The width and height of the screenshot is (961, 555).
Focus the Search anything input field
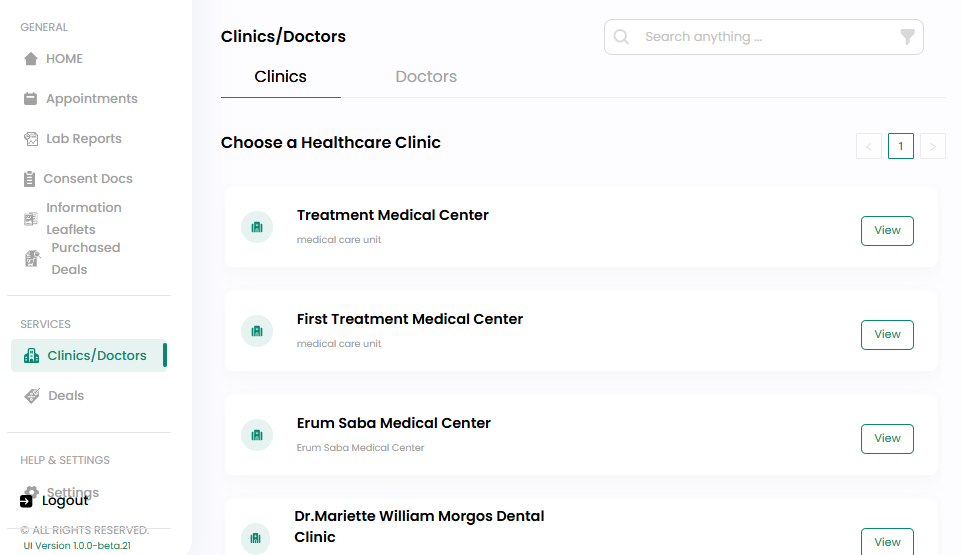click(x=764, y=37)
